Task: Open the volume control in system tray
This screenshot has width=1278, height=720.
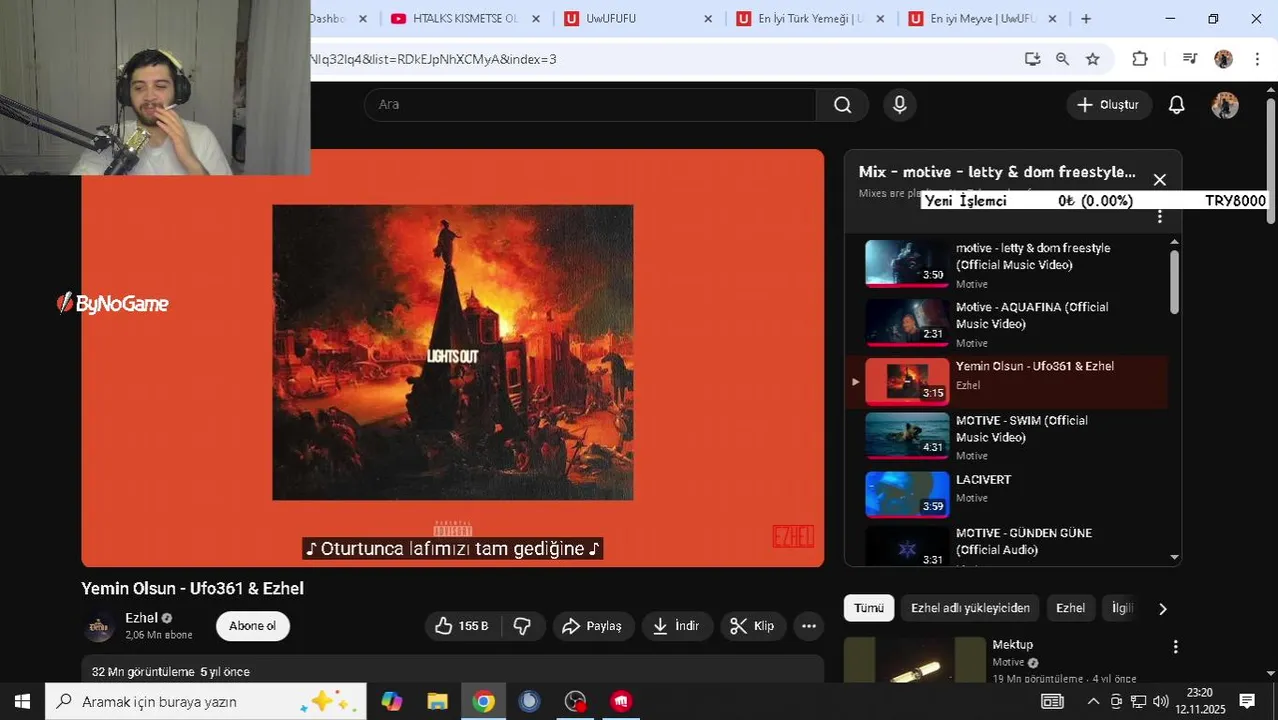Action: click(1160, 701)
